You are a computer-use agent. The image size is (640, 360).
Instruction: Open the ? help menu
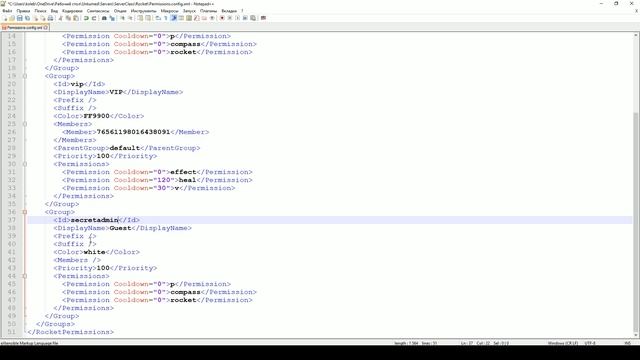[242, 11]
